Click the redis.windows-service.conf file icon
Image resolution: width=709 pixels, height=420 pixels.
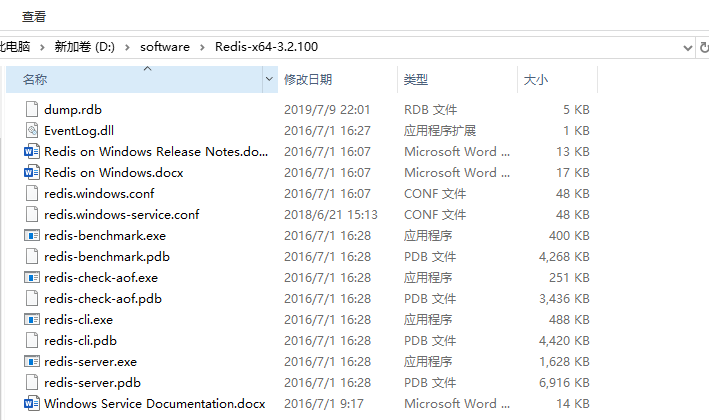click(32, 215)
